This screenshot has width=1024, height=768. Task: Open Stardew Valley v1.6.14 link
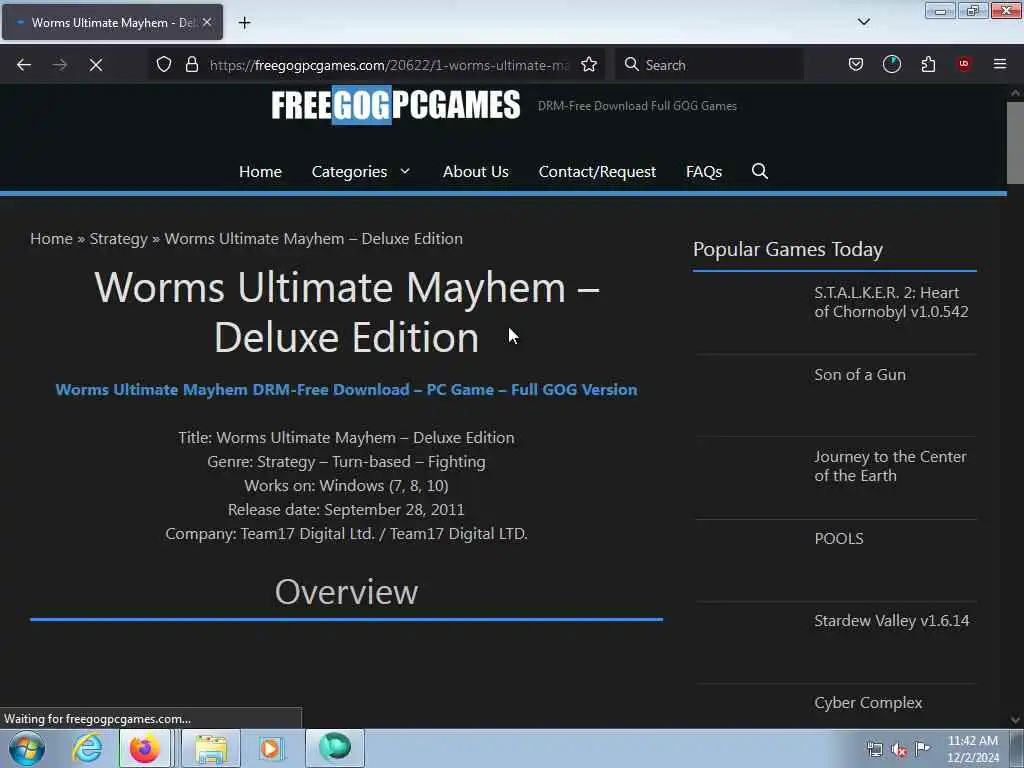coord(891,621)
